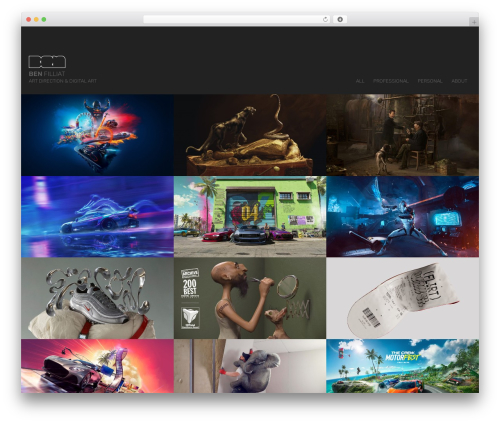The image size is (500, 423).
Task: Open the panther and snake sculpture thumbnail
Action: tap(250, 135)
